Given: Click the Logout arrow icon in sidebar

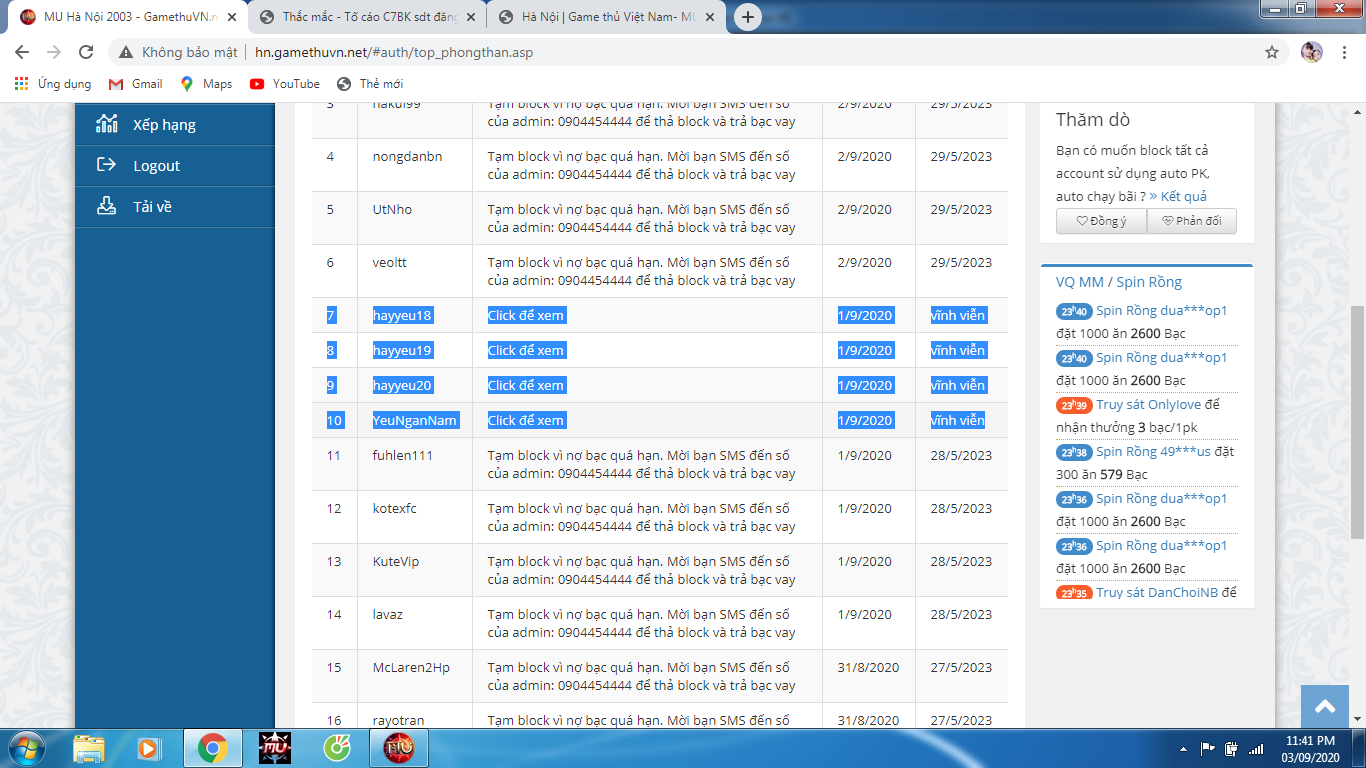Looking at the screenshot, I should [x=107, y=165].
